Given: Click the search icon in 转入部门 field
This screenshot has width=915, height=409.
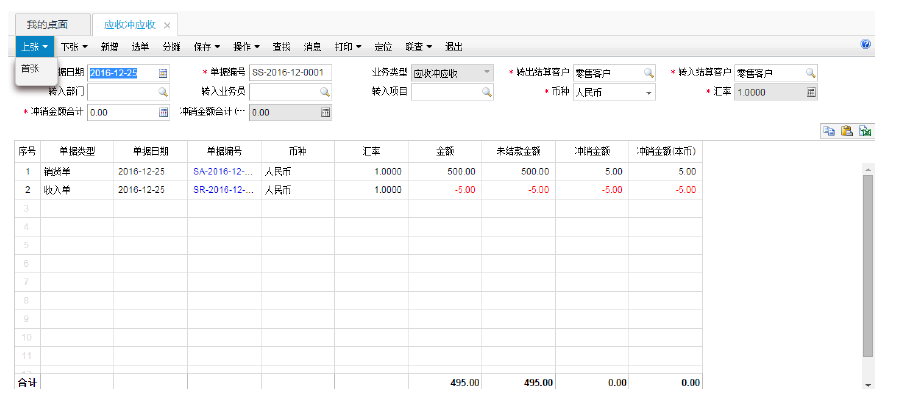Looking at the screenshot, I should (x=163, y=92).
